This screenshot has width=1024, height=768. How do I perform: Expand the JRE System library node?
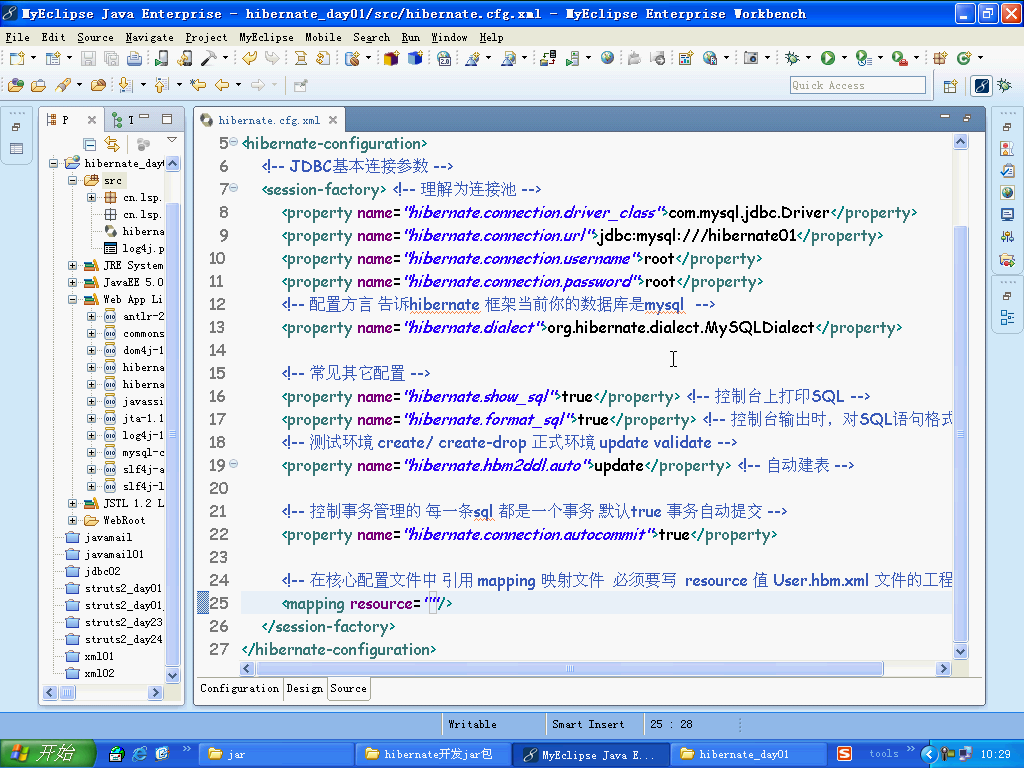(72, 265)
